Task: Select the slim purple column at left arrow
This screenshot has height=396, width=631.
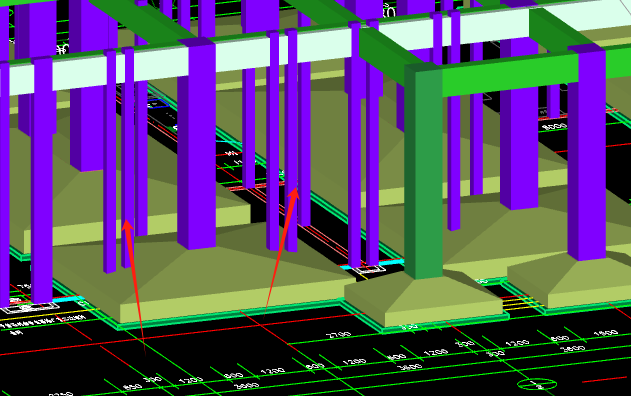Action: (128, 157)
